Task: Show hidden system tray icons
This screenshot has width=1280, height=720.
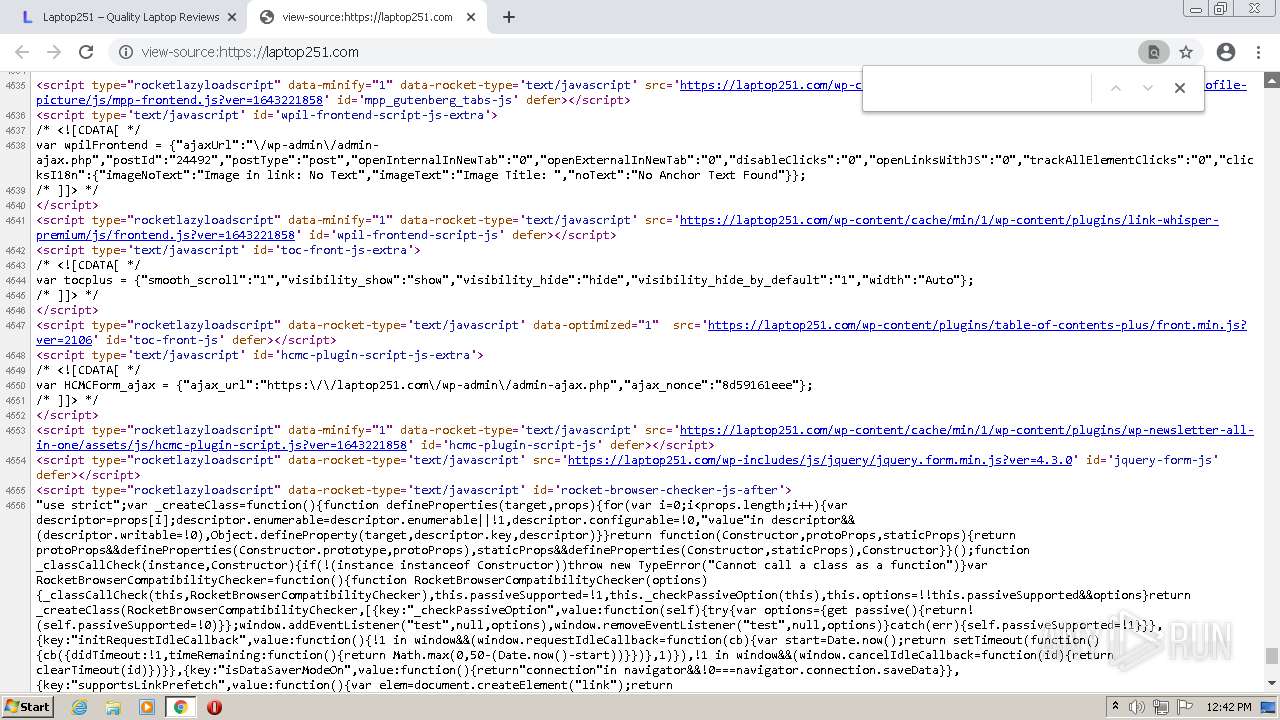Action: tap(1116, 707)
